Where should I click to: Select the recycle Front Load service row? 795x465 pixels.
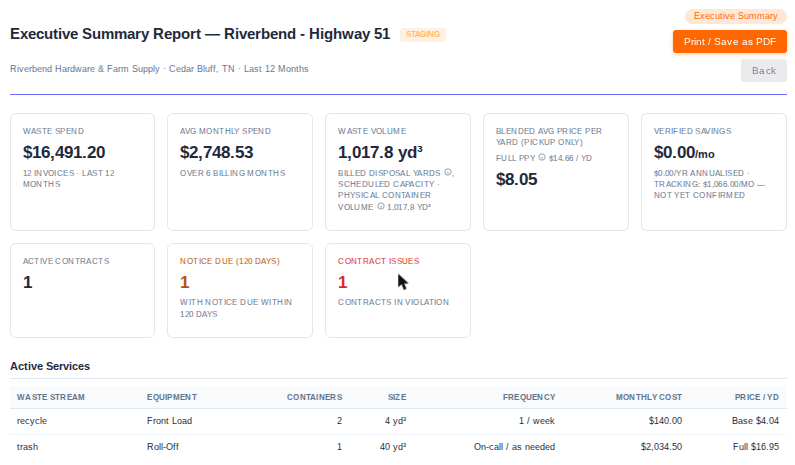click(398, 421)
